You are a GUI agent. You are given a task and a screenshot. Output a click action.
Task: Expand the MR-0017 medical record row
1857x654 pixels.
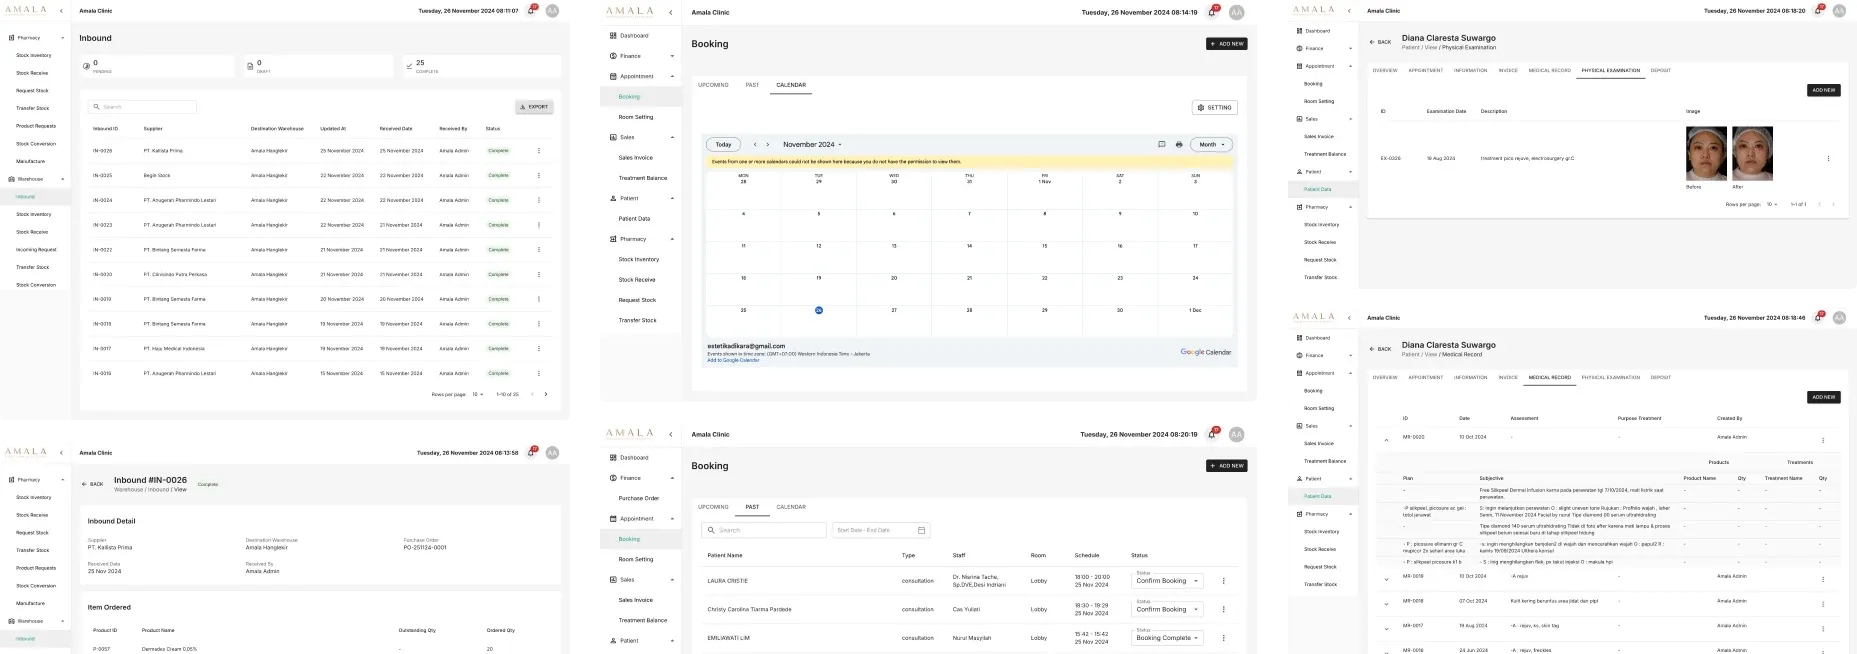point(1386,628)
